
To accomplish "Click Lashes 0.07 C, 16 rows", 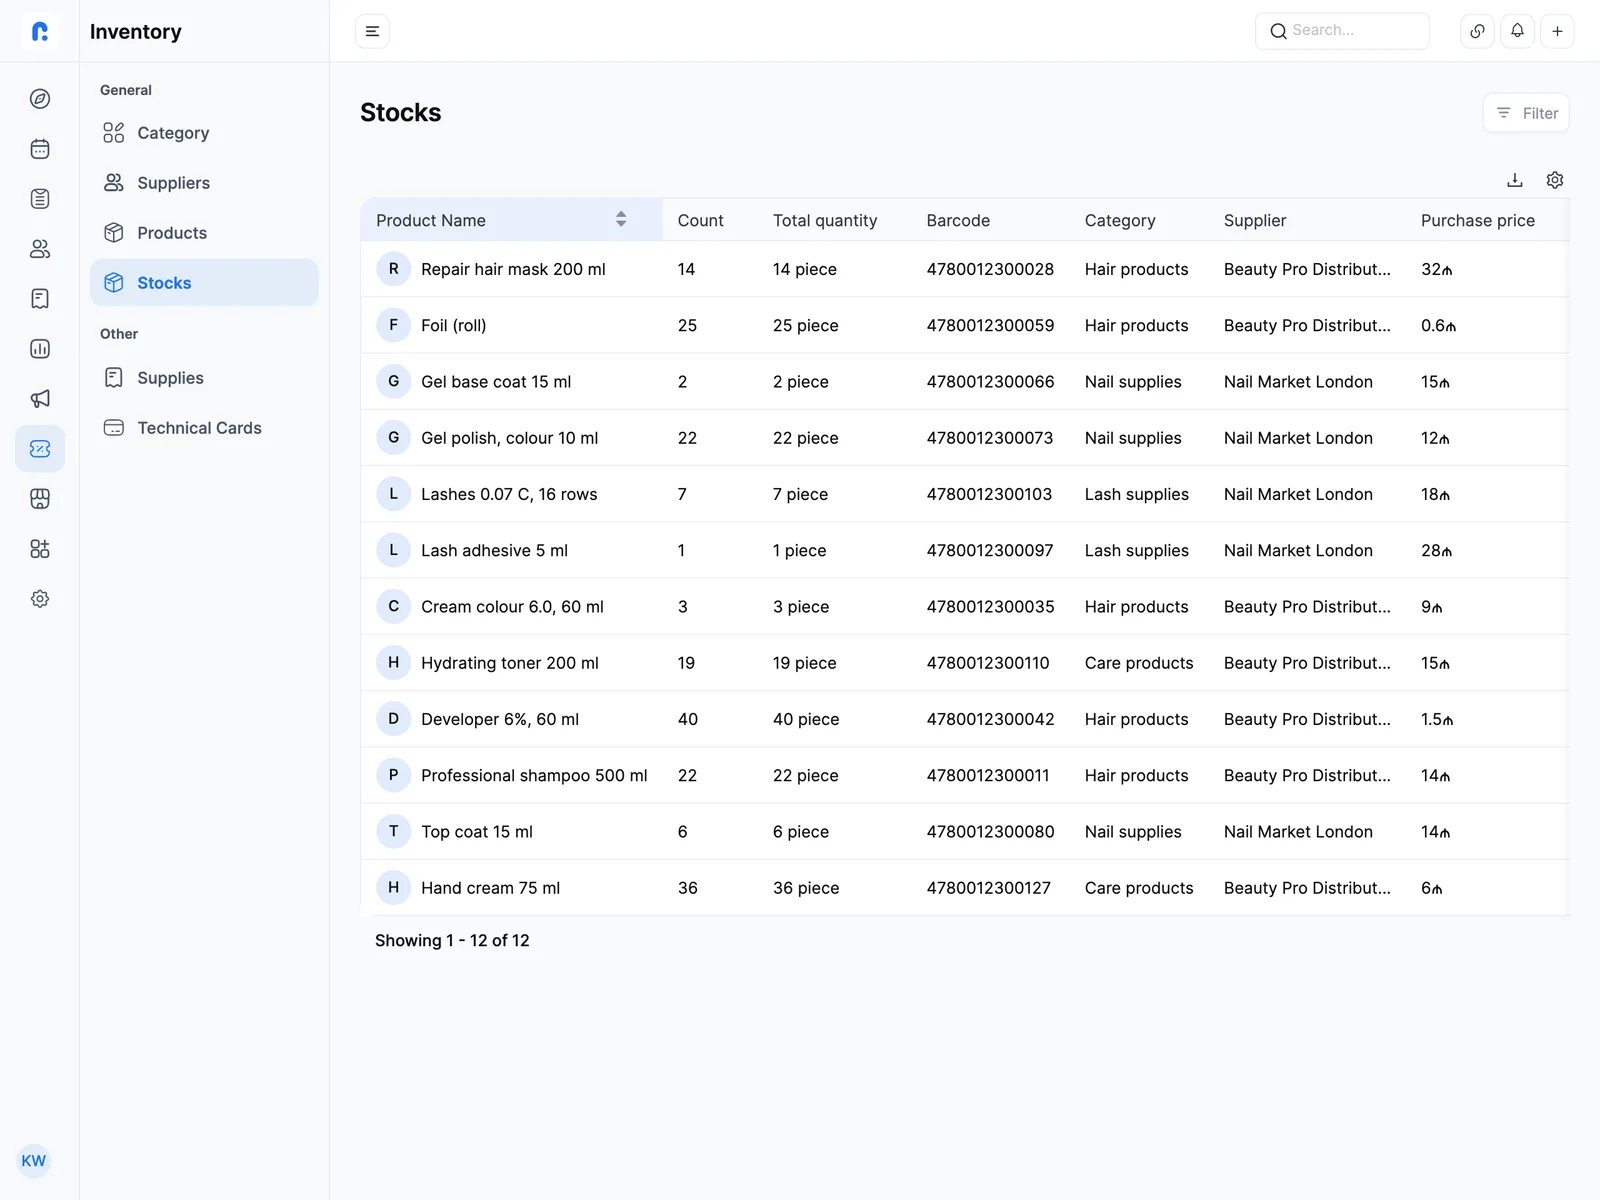I will click(x=509, y=494).
